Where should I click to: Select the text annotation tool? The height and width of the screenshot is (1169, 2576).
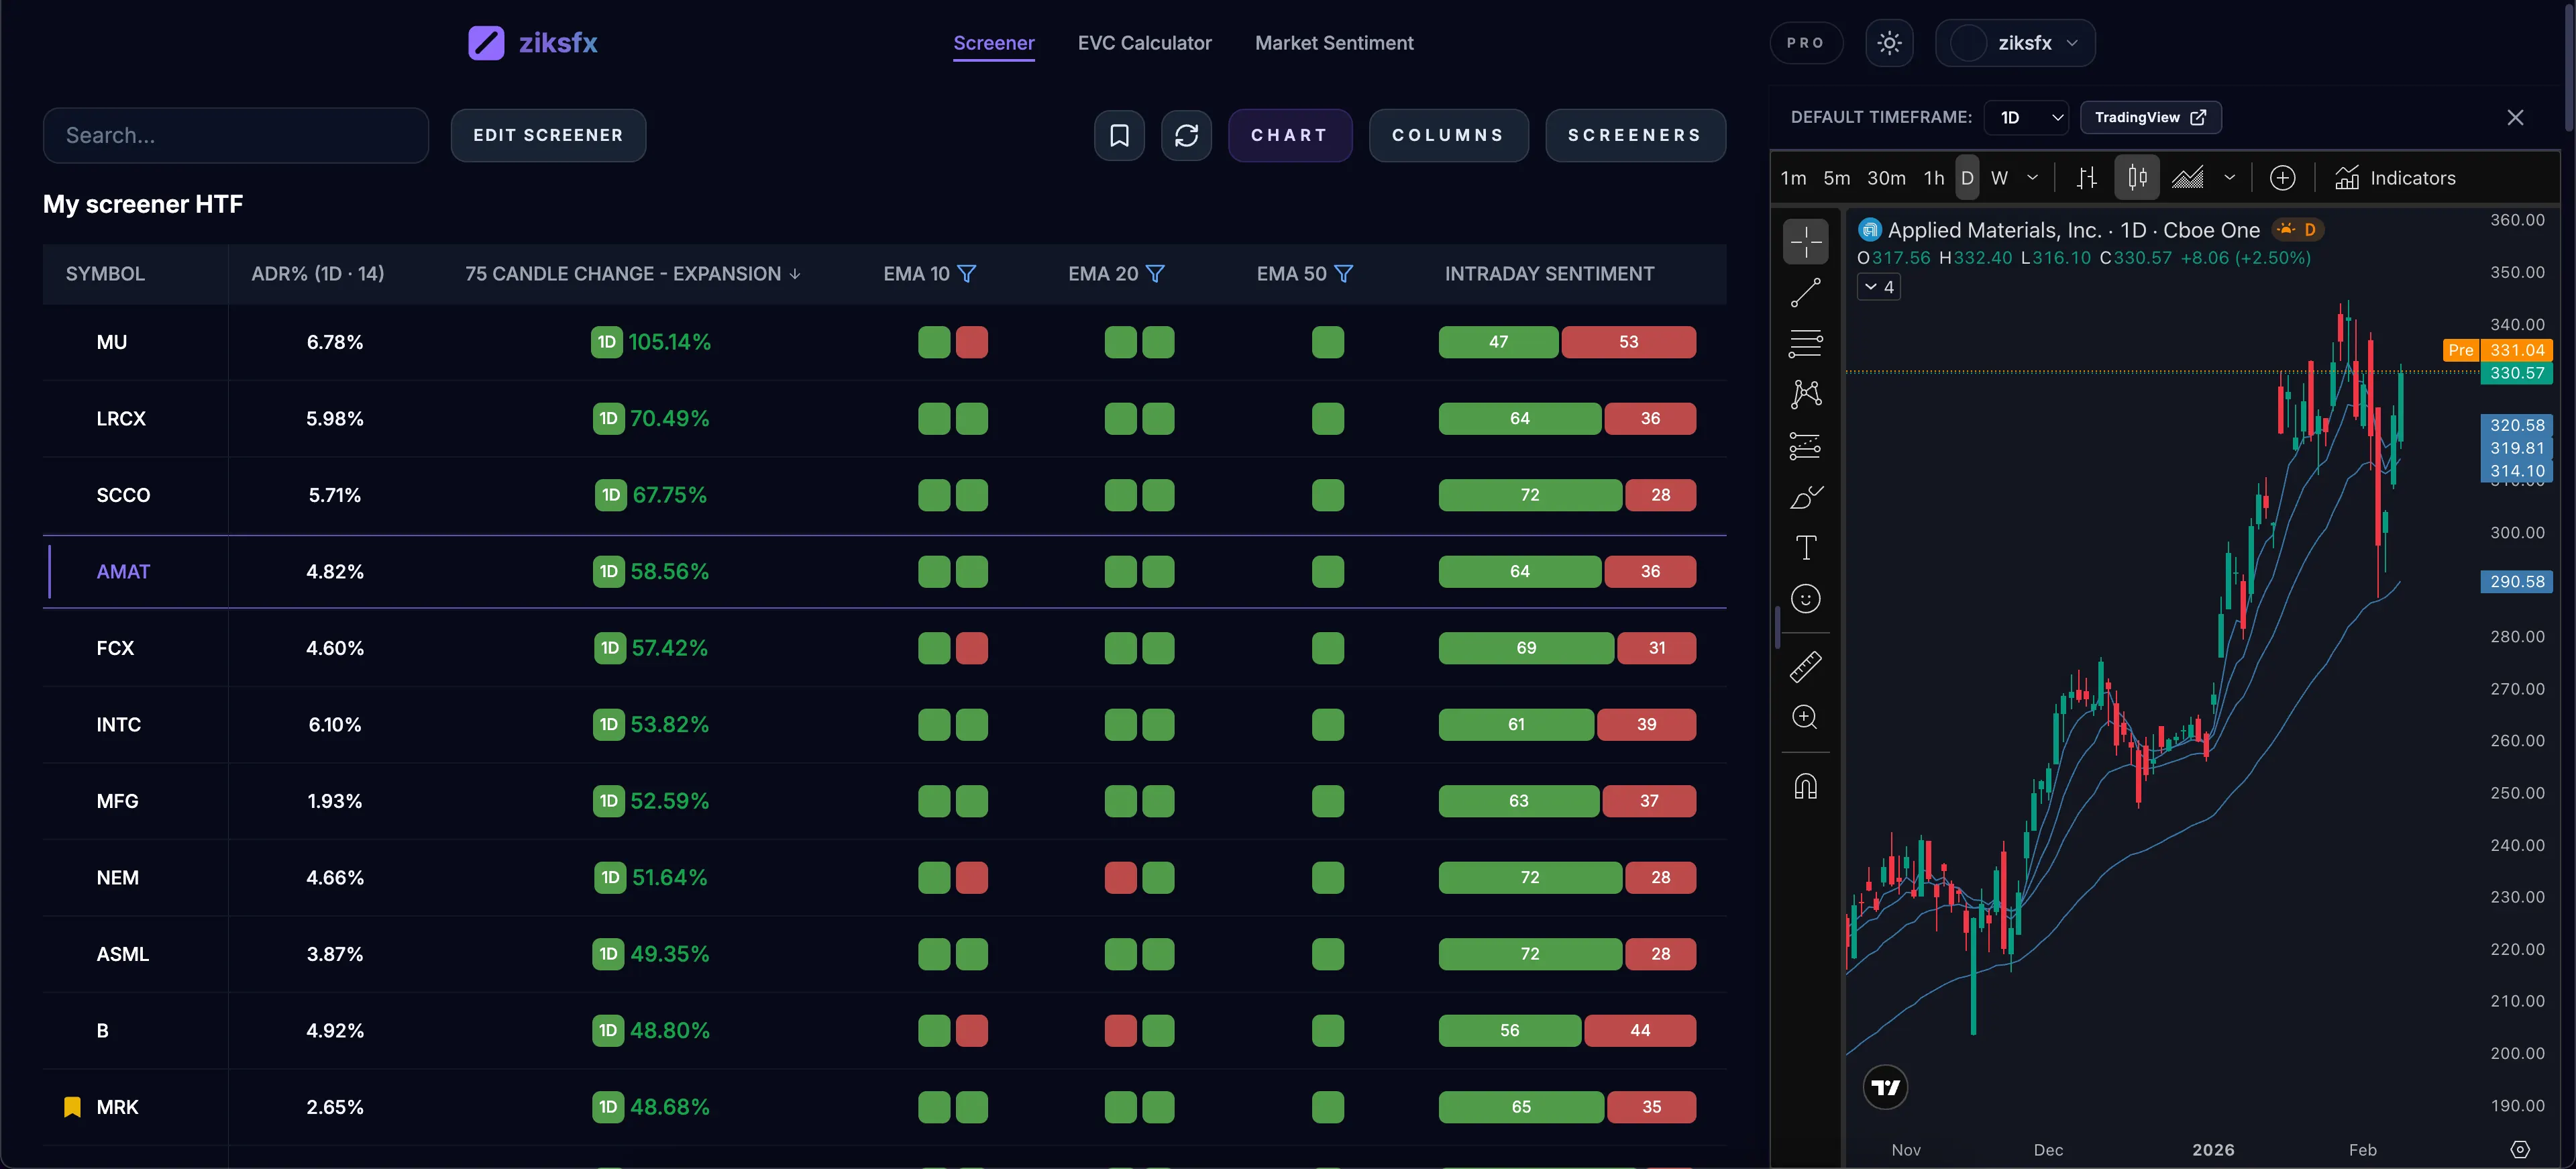click(1806, 547)
